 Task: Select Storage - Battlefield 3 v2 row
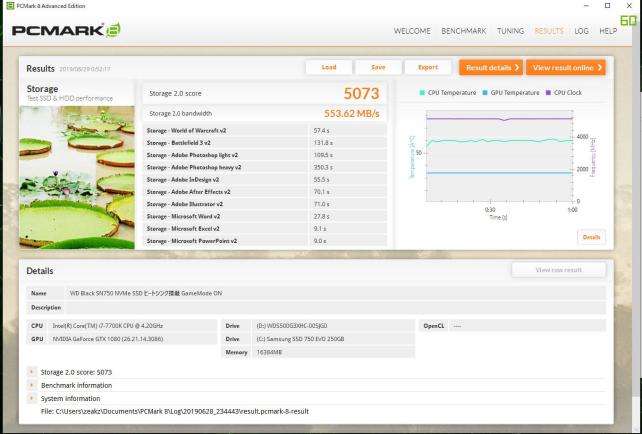(x=264, y=143)
